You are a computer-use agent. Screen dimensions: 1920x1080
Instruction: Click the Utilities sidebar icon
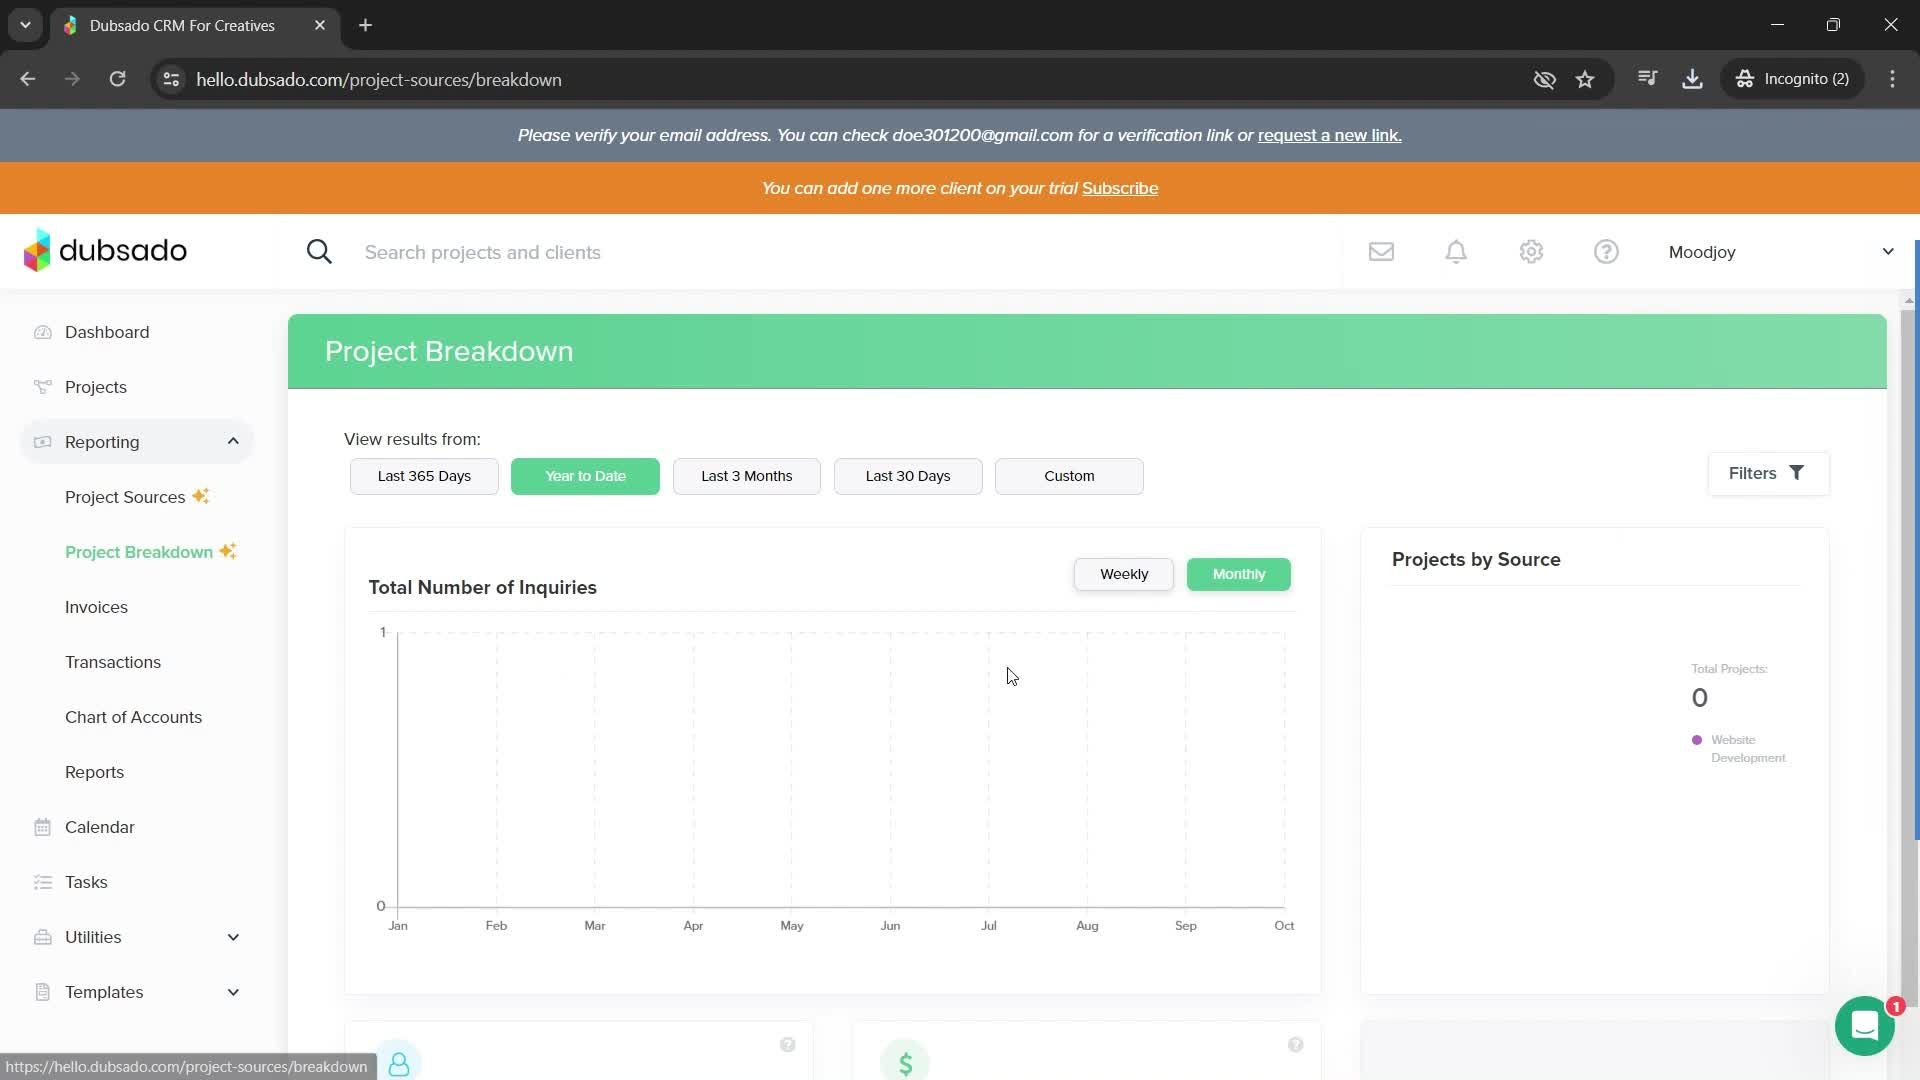click(42, 937)
